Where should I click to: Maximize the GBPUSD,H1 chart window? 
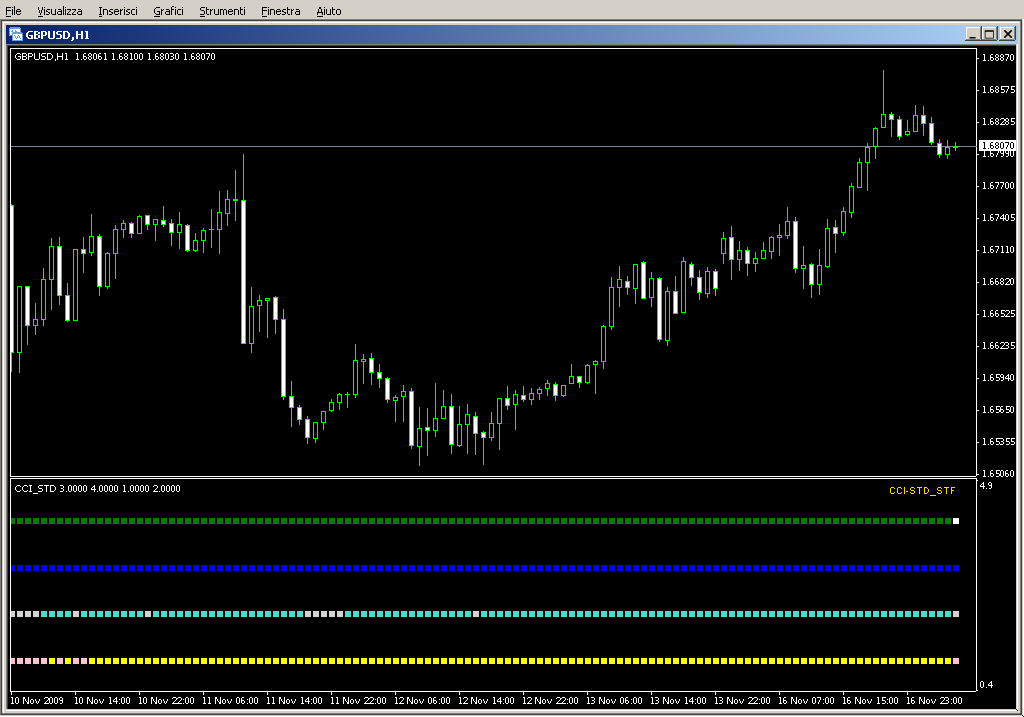(x=989, y=34)
